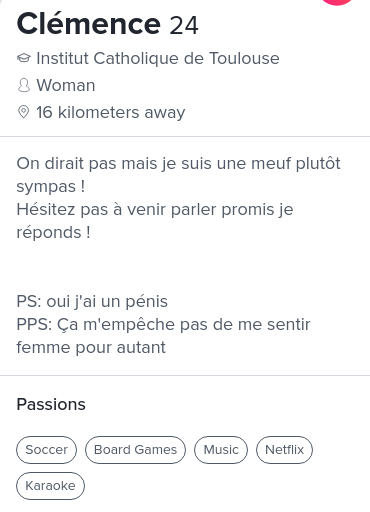Click the person gender icon beside Woman
Screen dimensions: 370x512
coord(24,85)
